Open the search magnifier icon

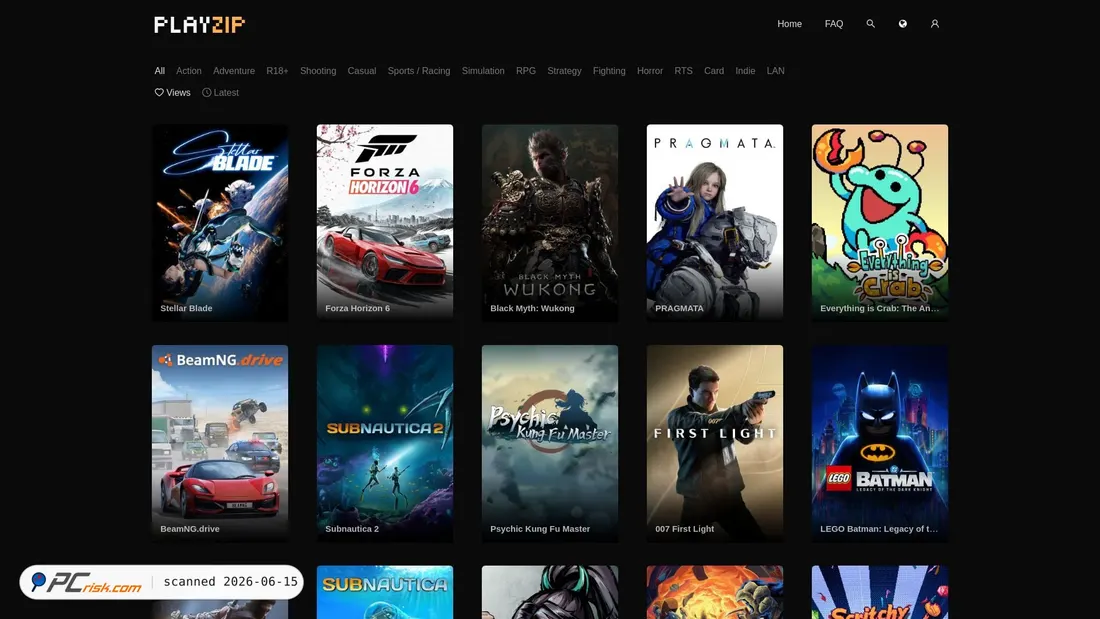point(870,24)
